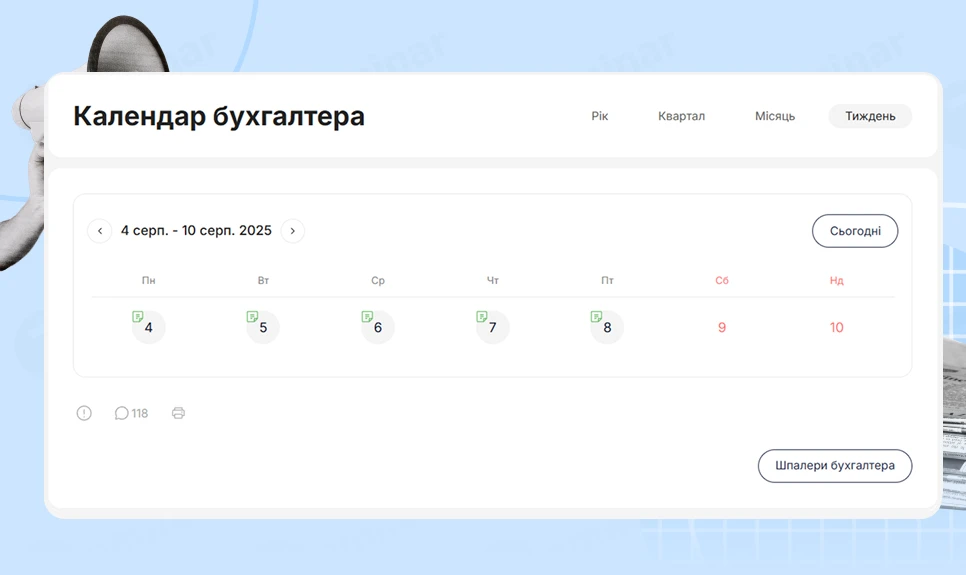This screenshot has height=575, width=966.
Task: Click the Календар бухгалтера heading
Action: tap(219, 116)
